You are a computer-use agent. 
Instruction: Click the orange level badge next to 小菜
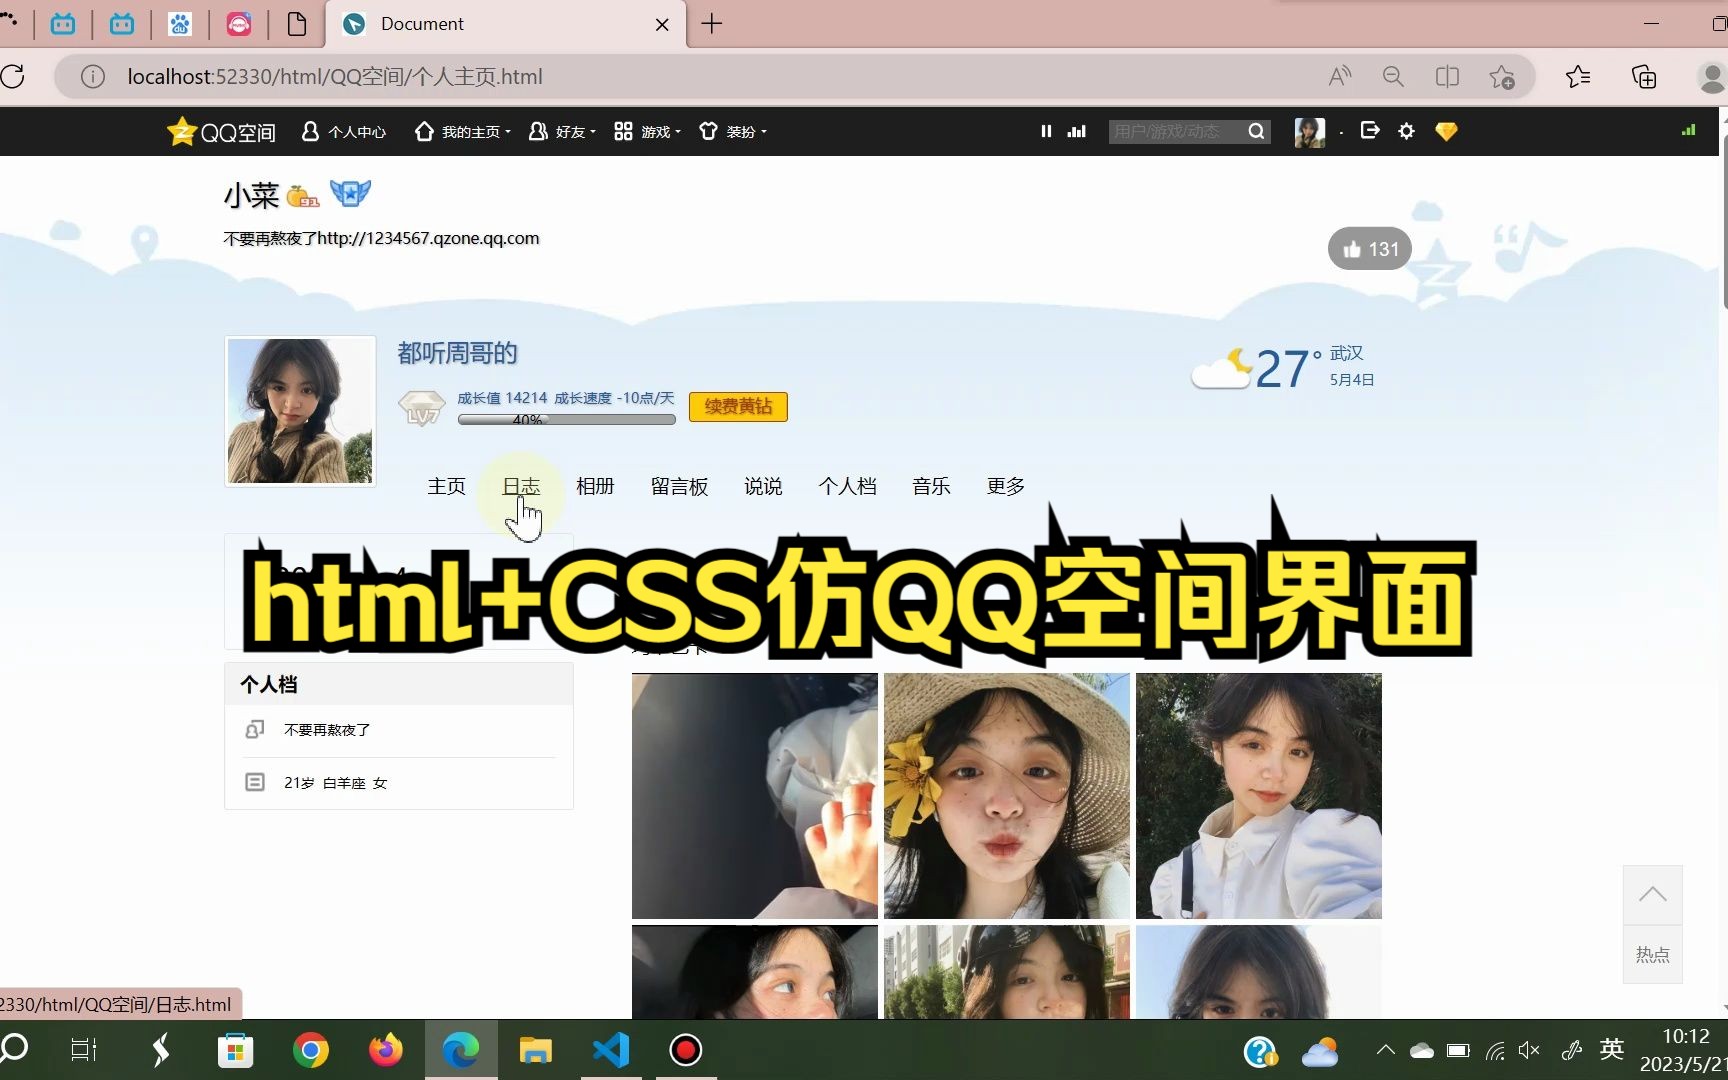tap(302, 196)
